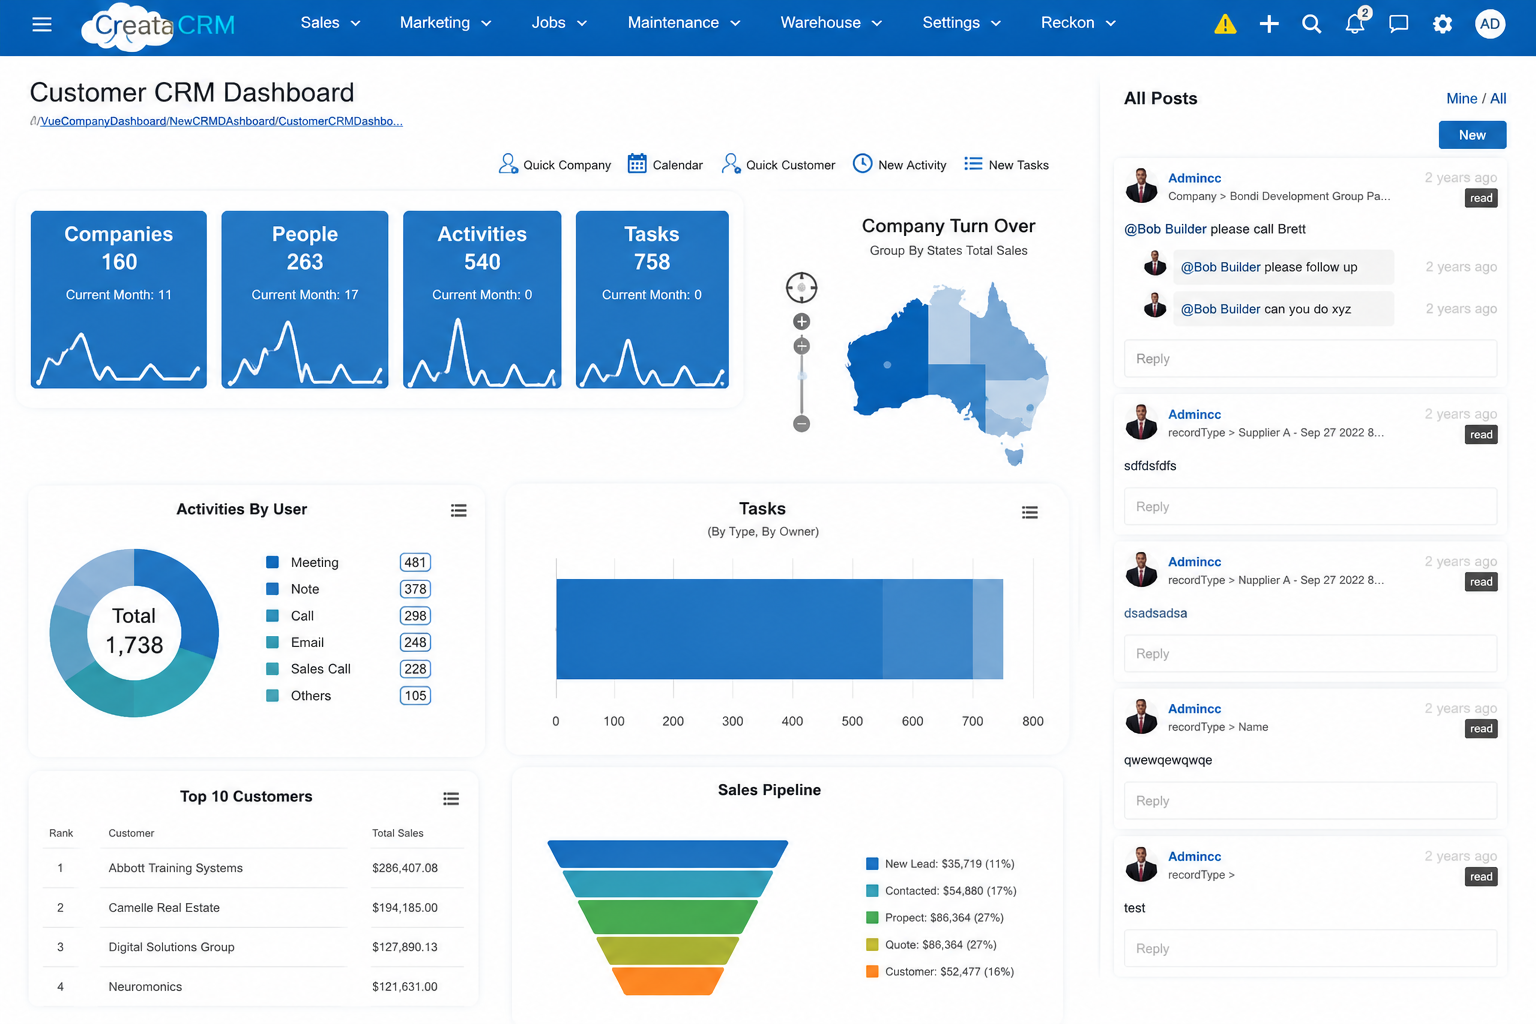1536x1024 pixels.
Task: Click the New Tasks list icon
Action: (973, 163)
